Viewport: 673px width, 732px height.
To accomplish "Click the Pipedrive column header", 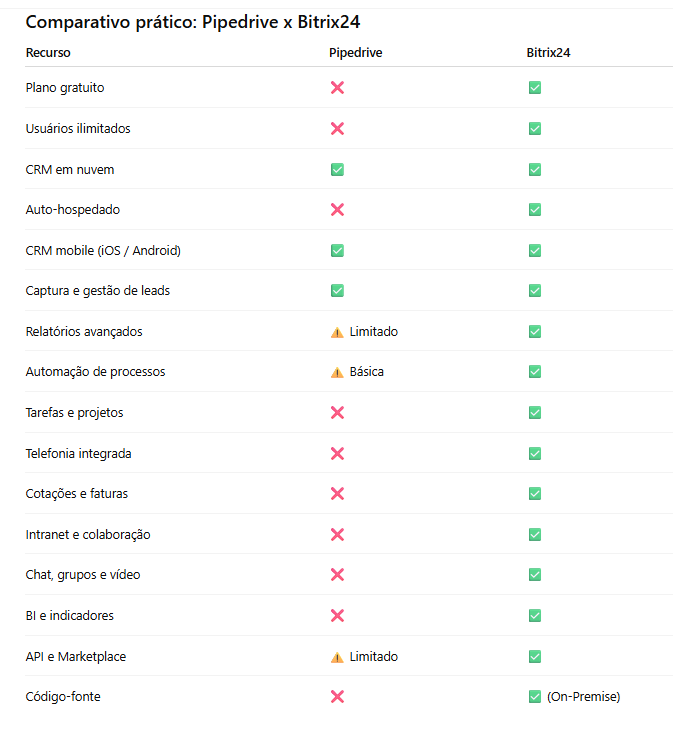I will coord(355,53).
